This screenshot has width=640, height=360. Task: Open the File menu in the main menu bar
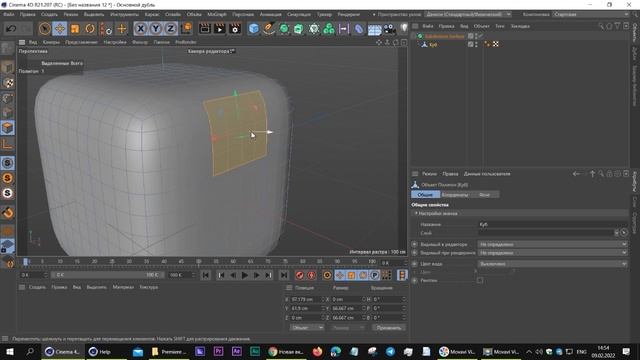[x=9, y=14]
